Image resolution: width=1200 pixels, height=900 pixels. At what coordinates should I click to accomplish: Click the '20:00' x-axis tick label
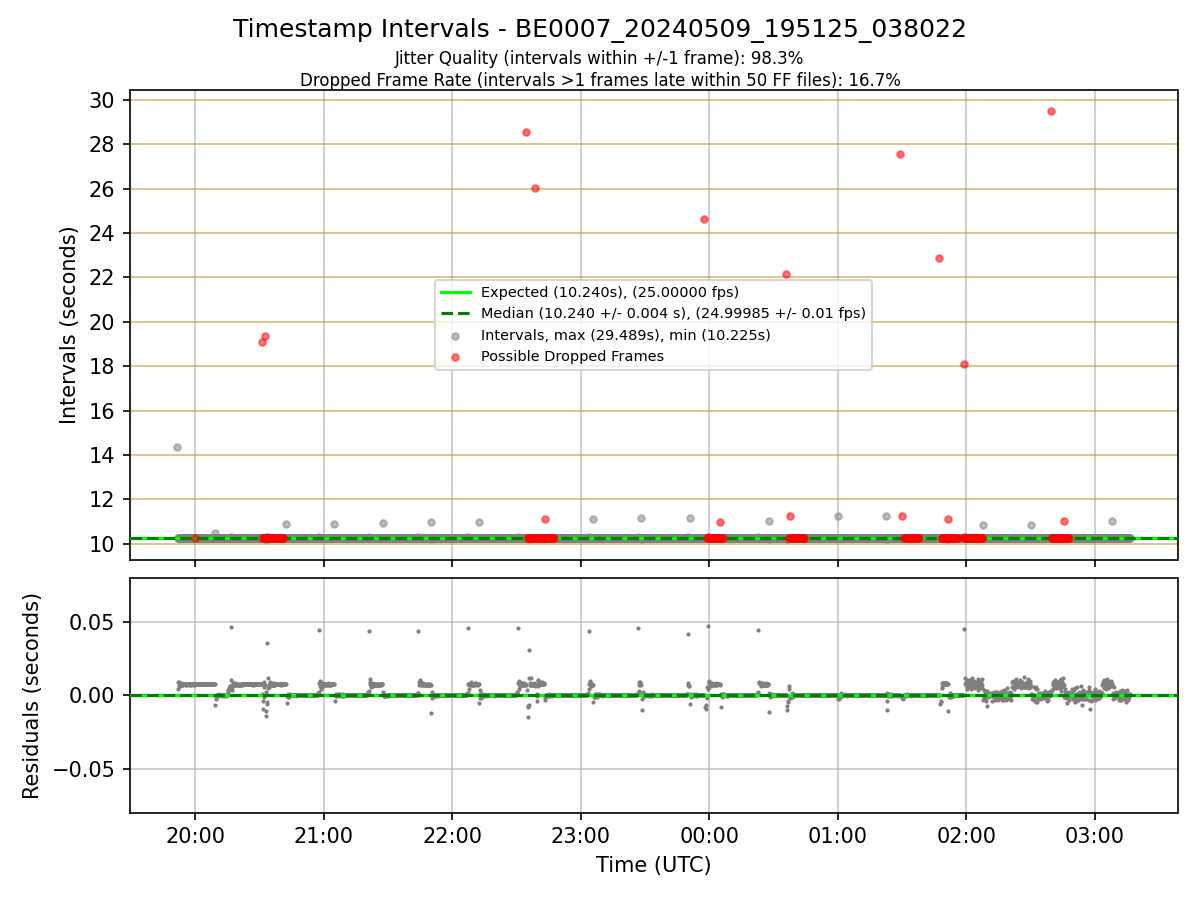tap(195, 835)
